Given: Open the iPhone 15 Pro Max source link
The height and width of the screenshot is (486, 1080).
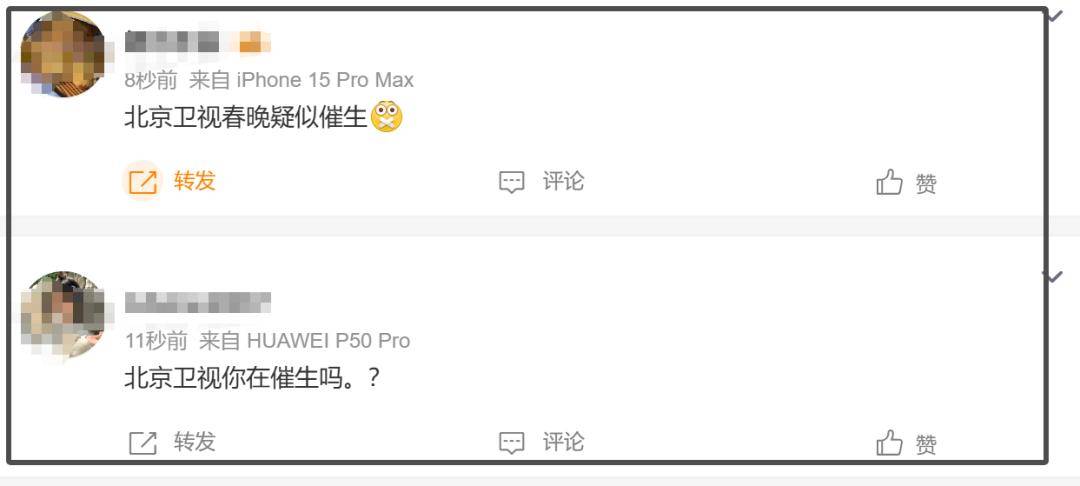Looking at the screenshot, I should (x=325, y=81).
